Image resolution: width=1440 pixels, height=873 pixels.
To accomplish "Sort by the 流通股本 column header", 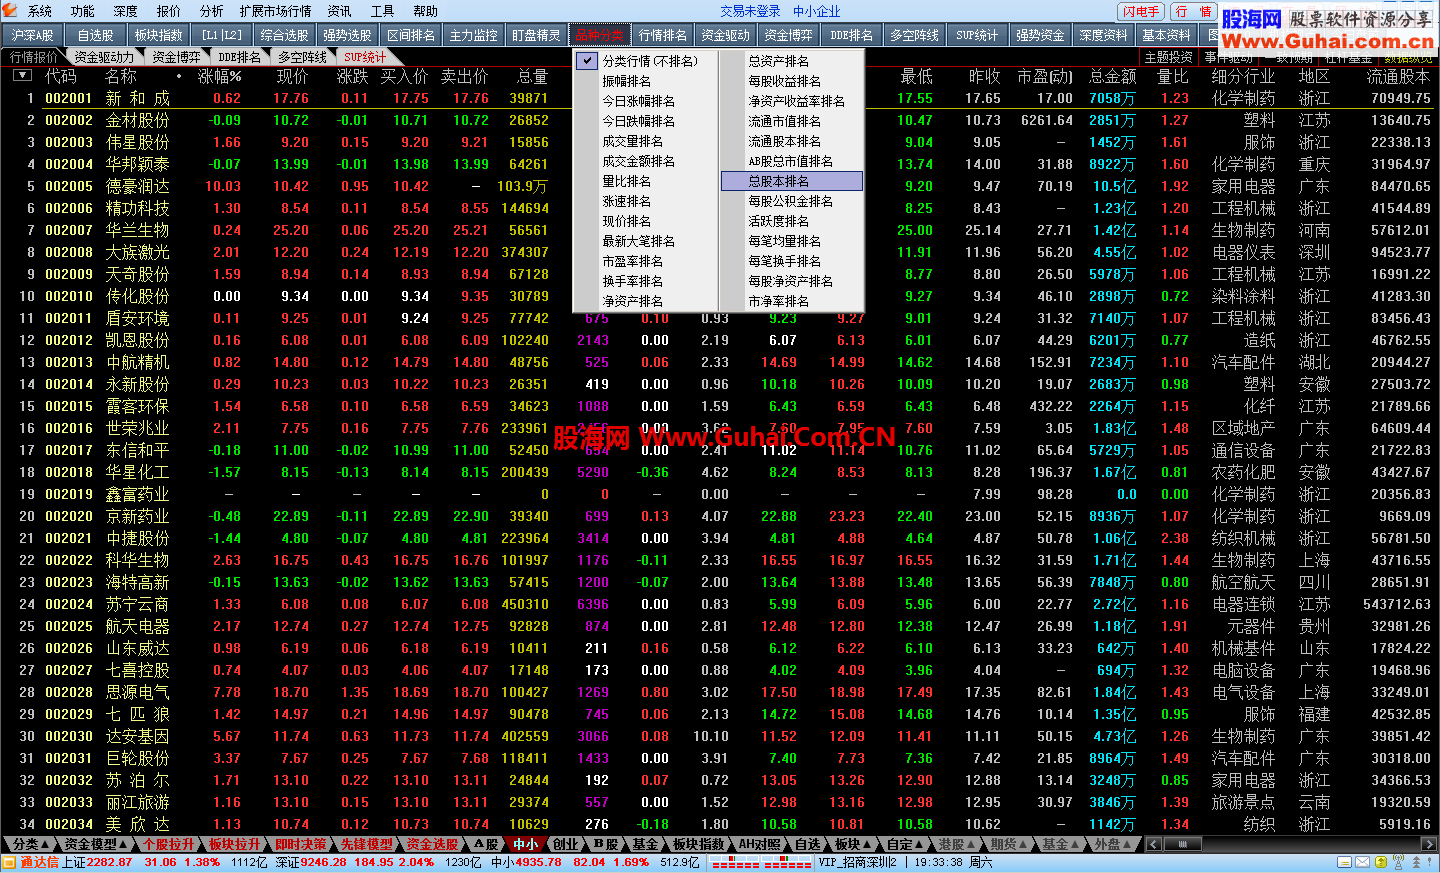I will (x=1398, y=76).
